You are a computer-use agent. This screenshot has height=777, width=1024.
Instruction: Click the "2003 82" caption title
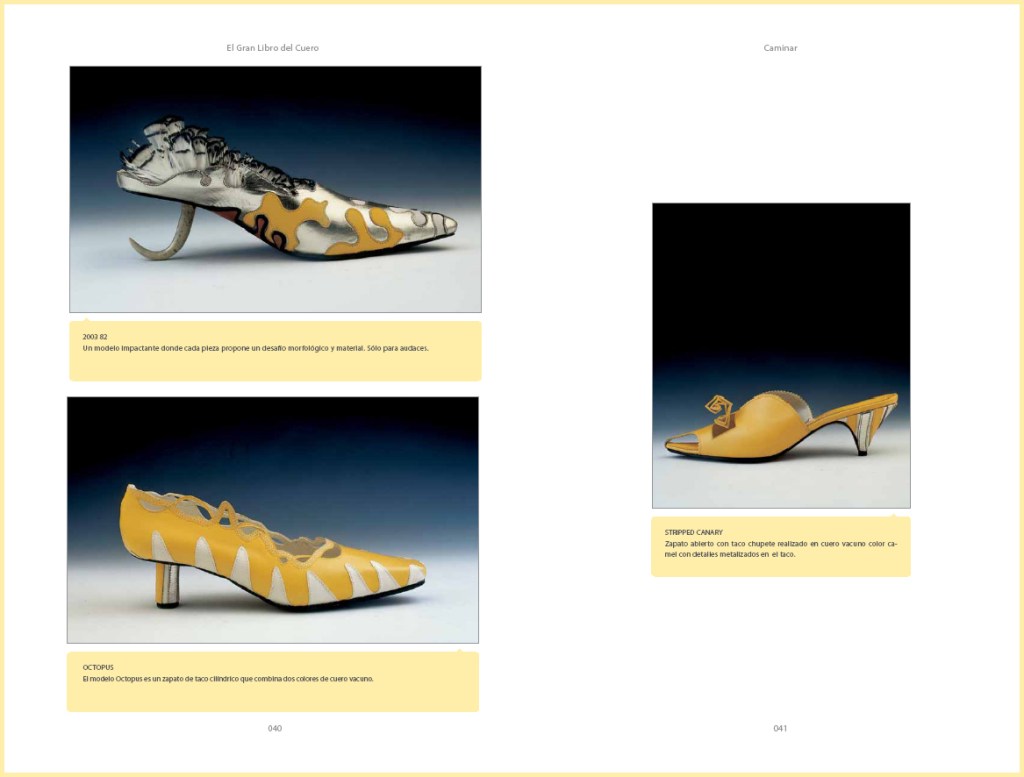click(x=95, y=337)
